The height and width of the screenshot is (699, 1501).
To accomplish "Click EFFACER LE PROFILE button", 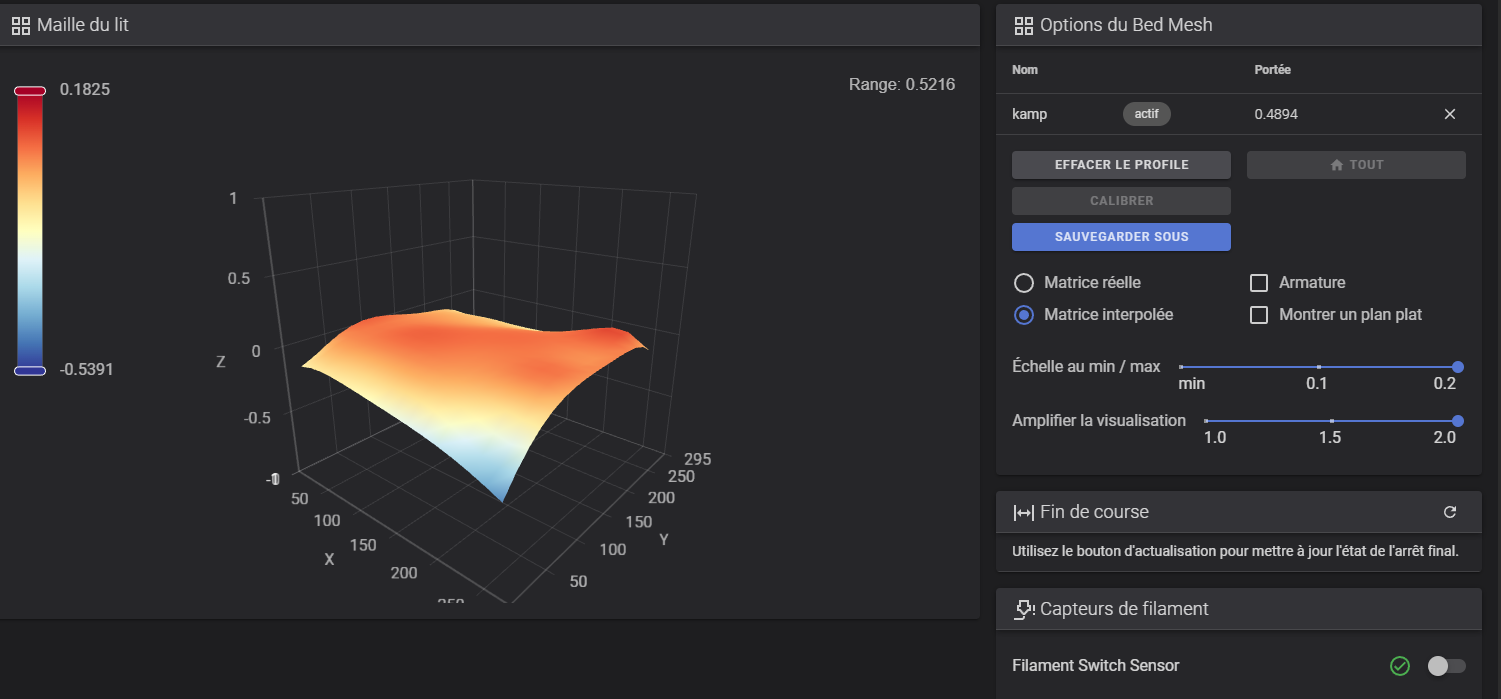I will (1121, 165).
